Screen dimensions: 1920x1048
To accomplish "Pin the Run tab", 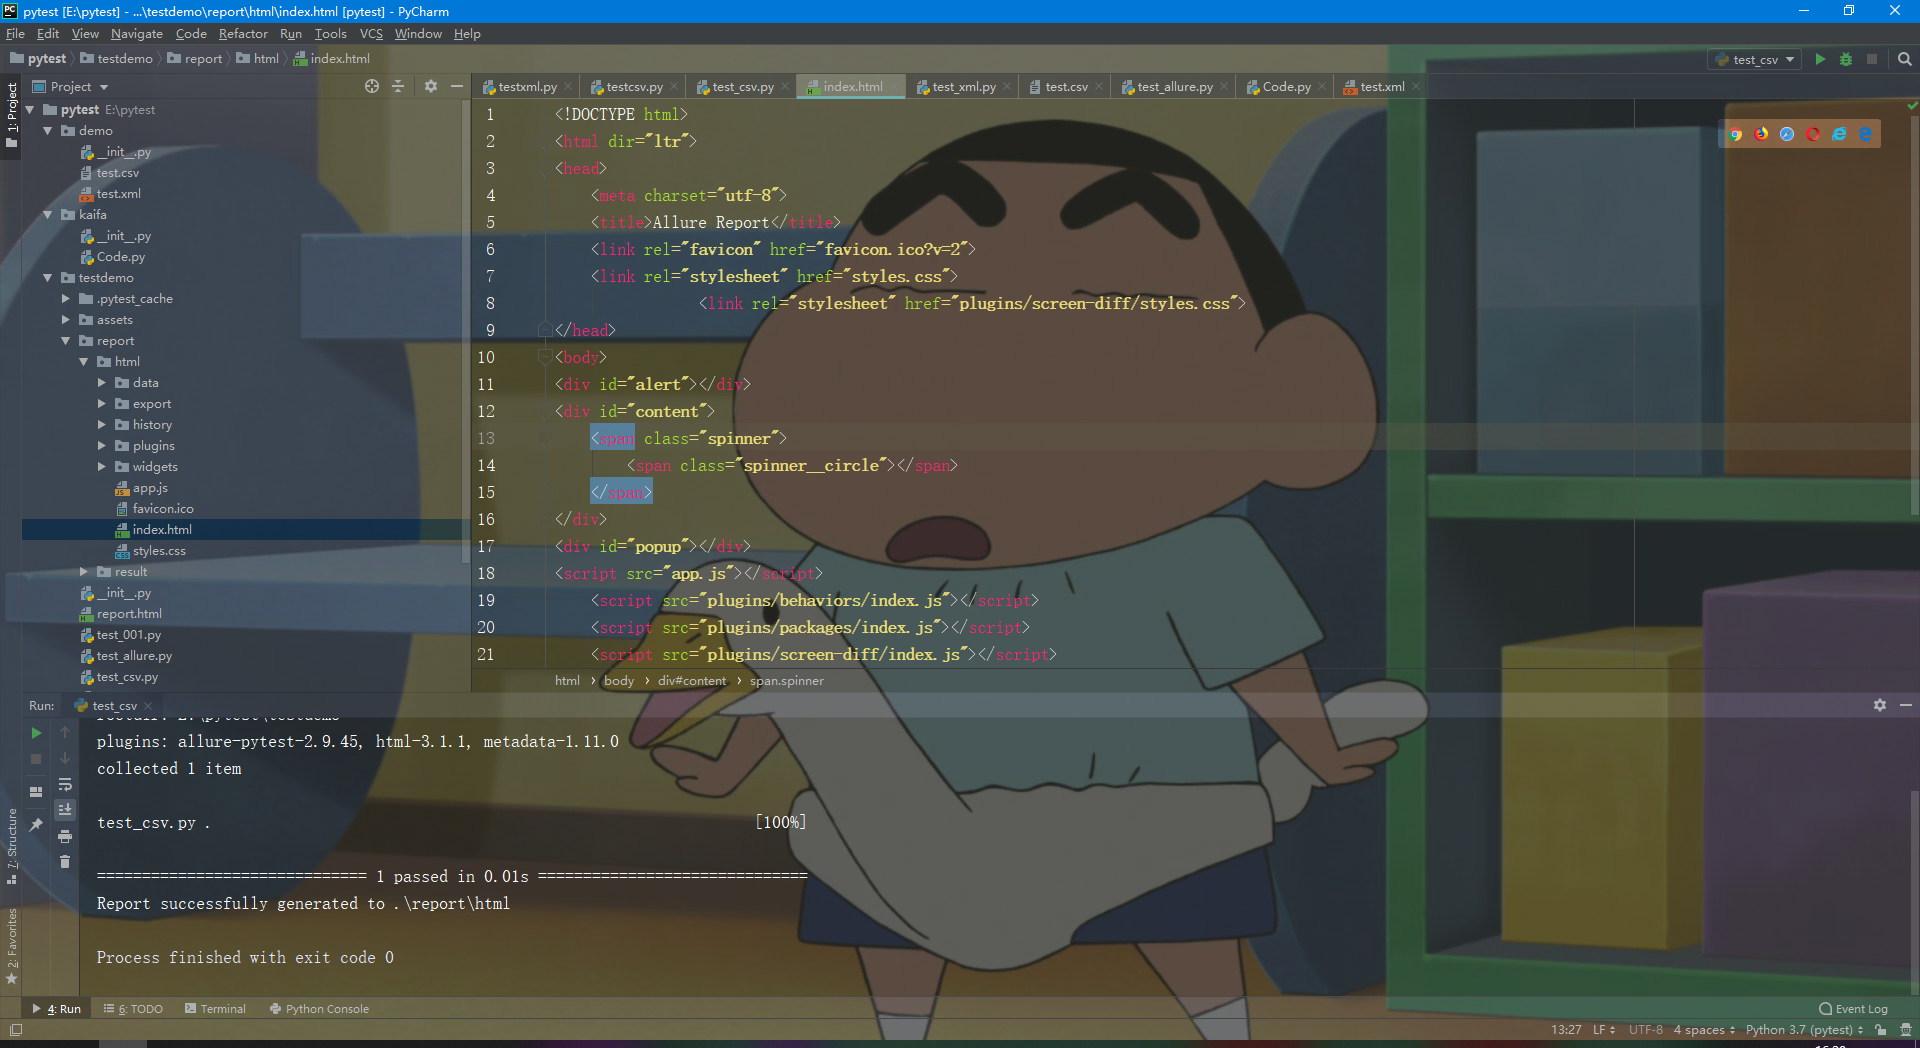I will pyautogui.click(x=37, y=824).
